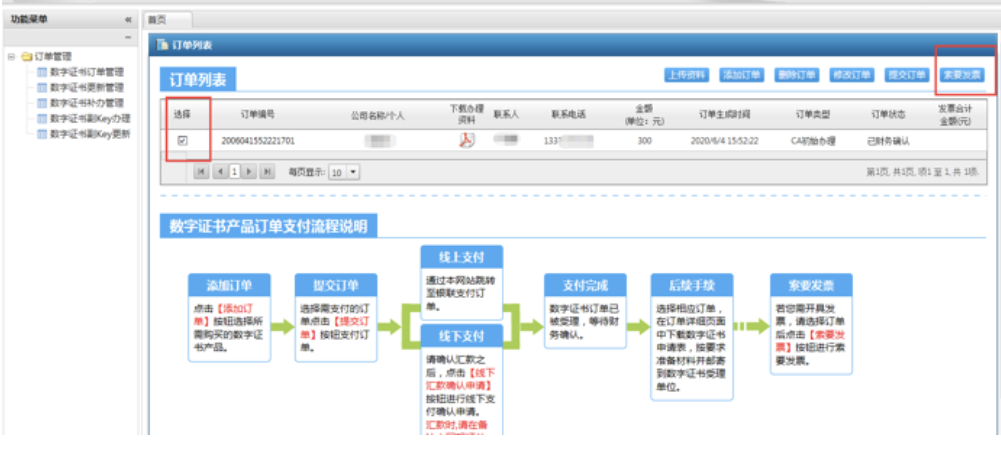Screen dimensions: 1001x474
Task: Collapse the 功能菜单 sidebar with double-arrow icon
Action: (128, 20)
